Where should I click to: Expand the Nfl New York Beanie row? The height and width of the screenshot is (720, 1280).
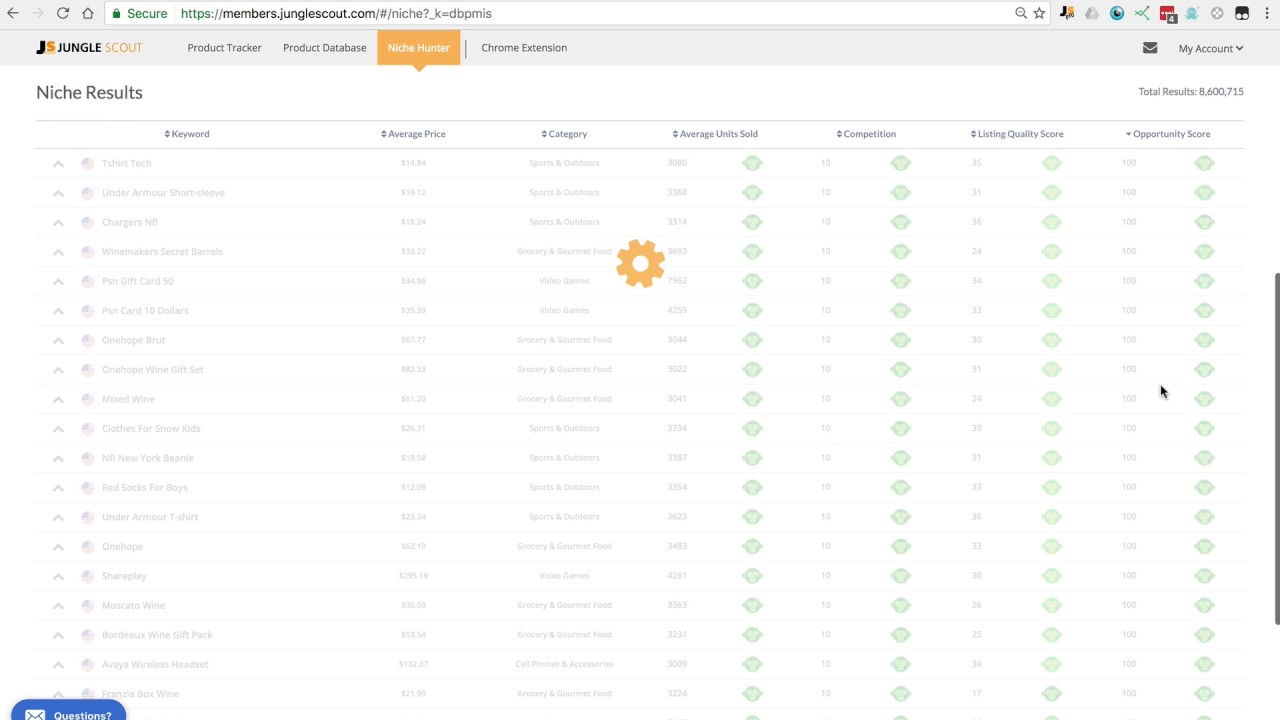coord(58,458)
